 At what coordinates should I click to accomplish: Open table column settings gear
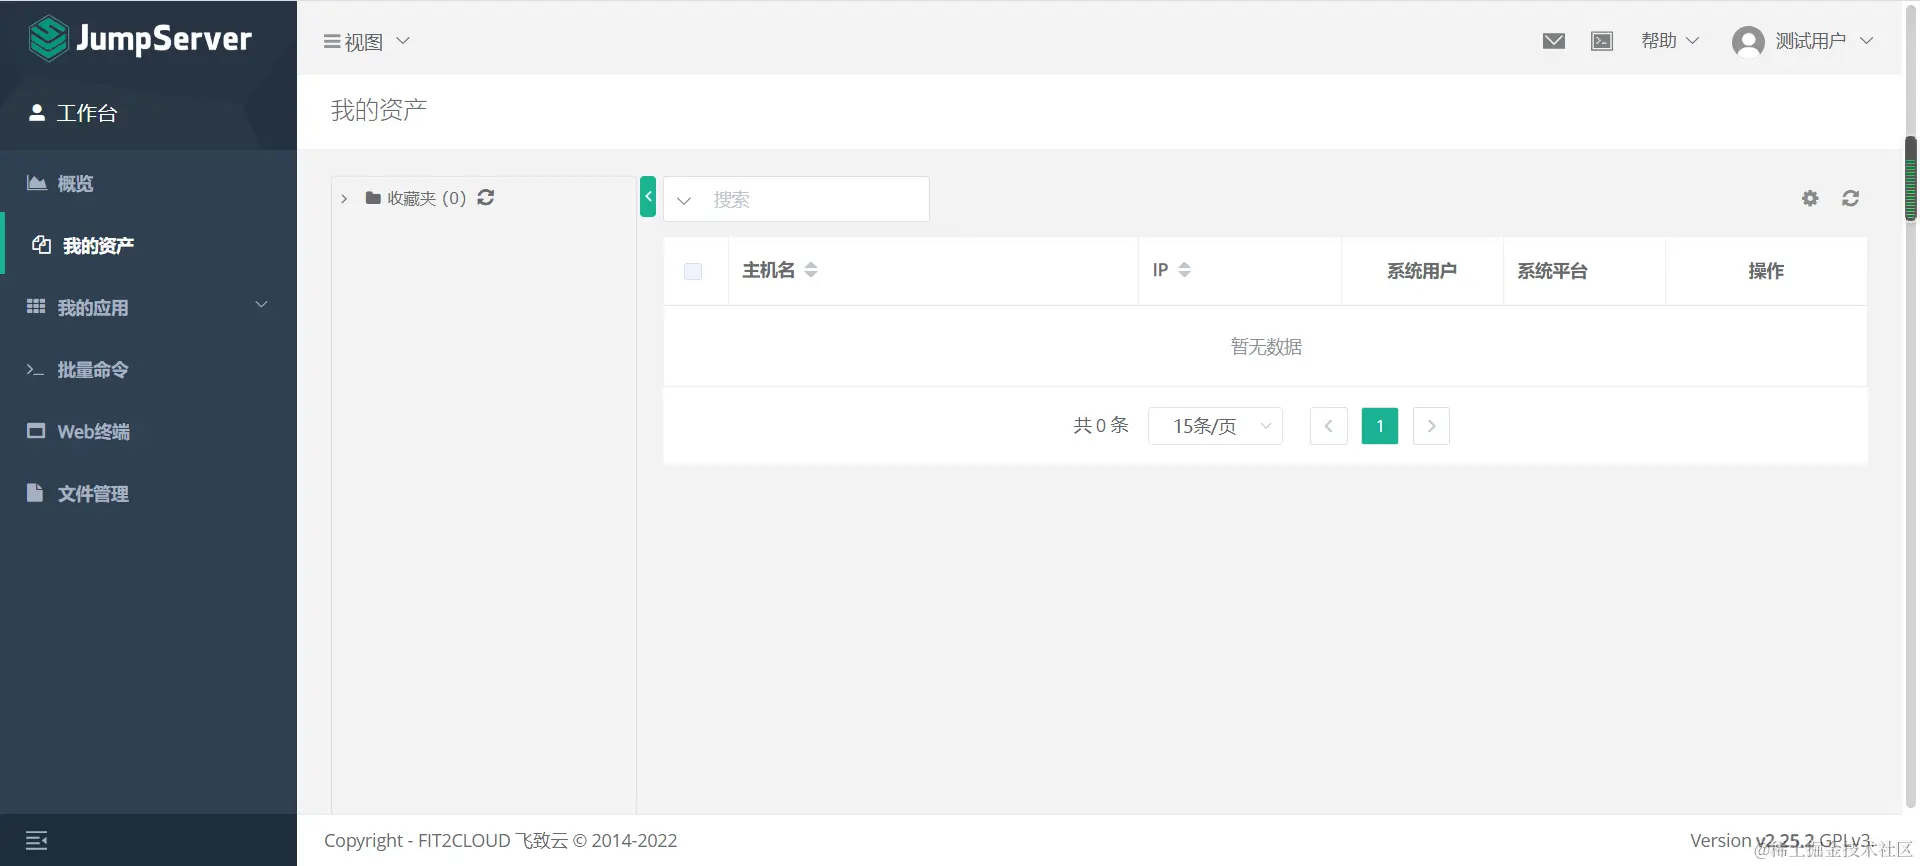(1810, 198)
